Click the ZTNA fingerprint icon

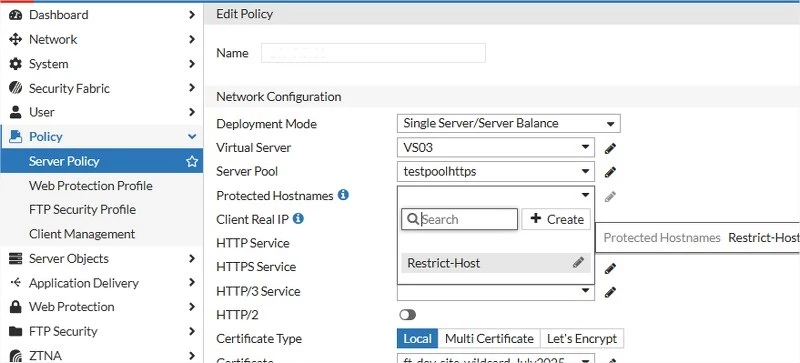[x=16, y=355]
